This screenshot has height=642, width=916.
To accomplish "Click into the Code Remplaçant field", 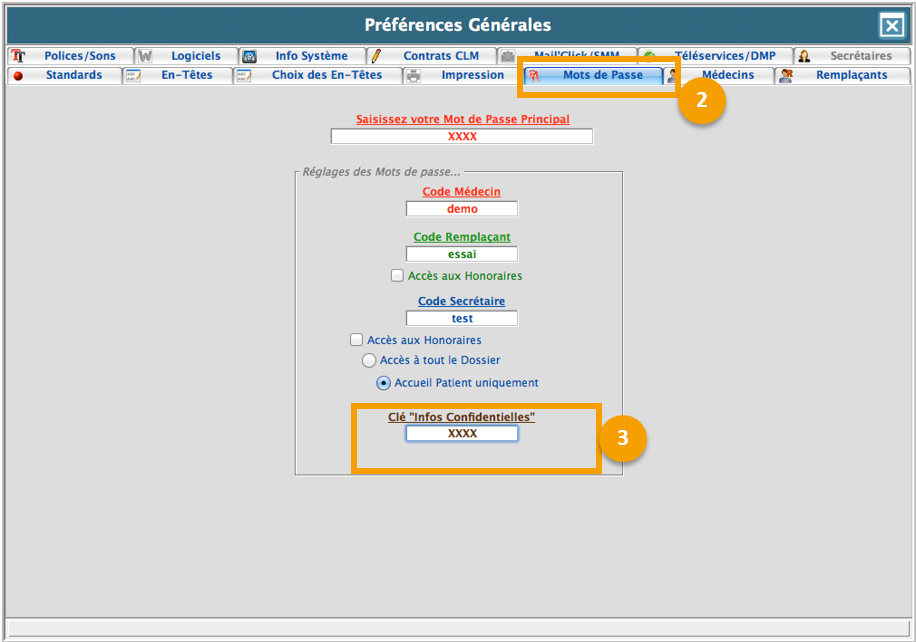I will [462, 254].
